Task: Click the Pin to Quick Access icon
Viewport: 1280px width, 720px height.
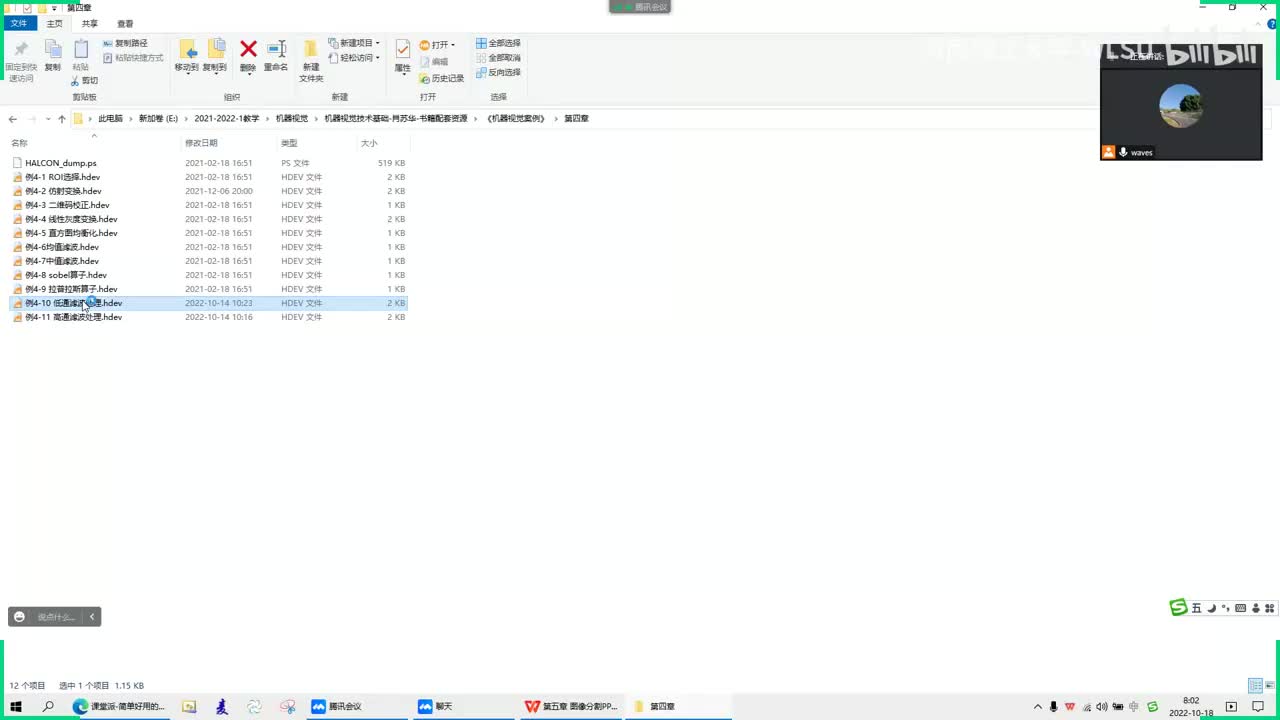Action: pyautogui.click(x=20, y=50)
